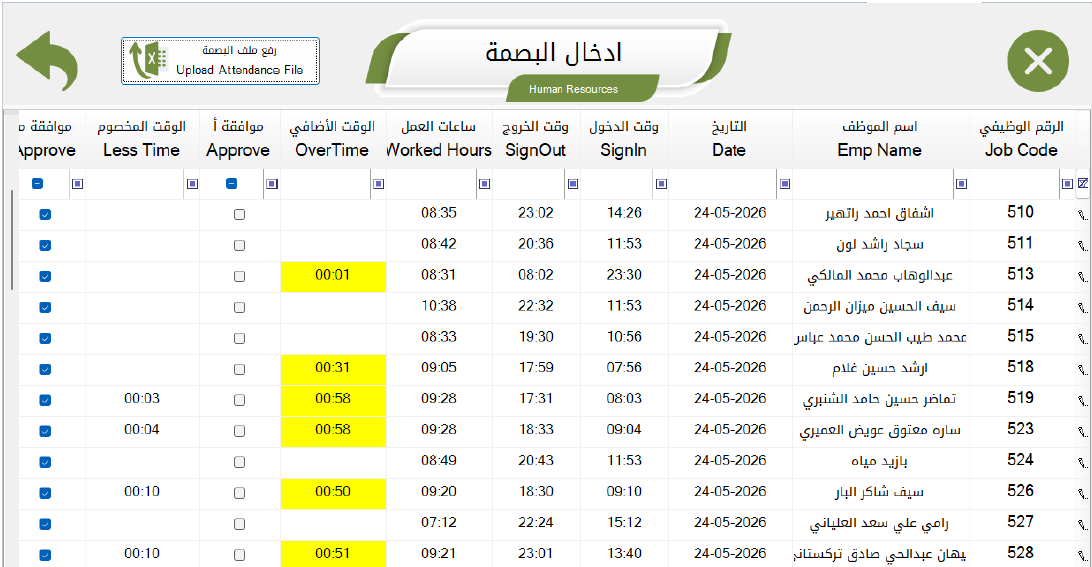
Task: Check the overtime Approve box for employee 528
Action: pyautogui.click(x=240, y=555)
